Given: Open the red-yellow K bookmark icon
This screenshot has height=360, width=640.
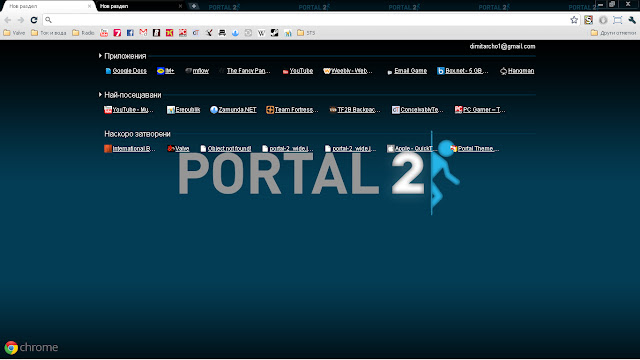Looking at the screenshot, I should coord(169,33).
